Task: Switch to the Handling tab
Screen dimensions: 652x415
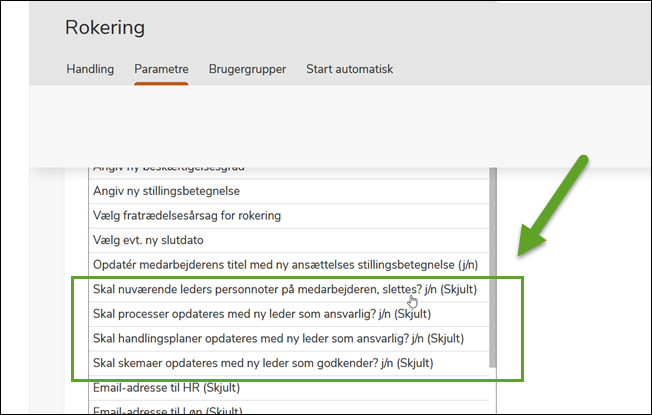Action: 90,70
